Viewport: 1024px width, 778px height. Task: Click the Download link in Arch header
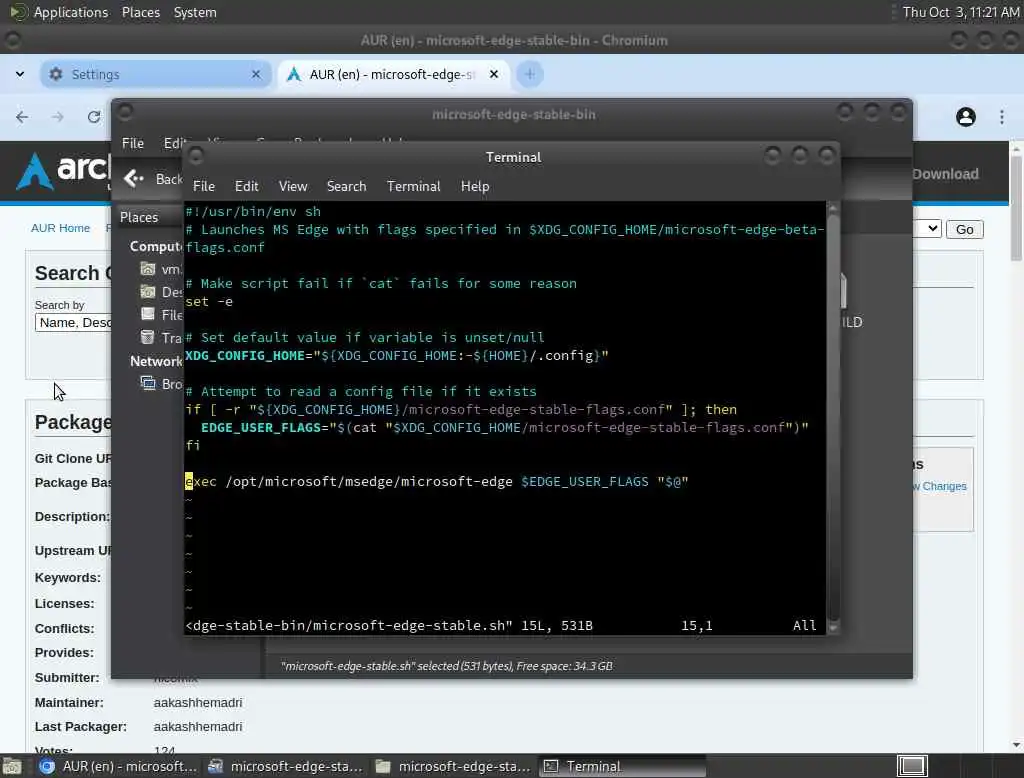[x=945, y=174]
